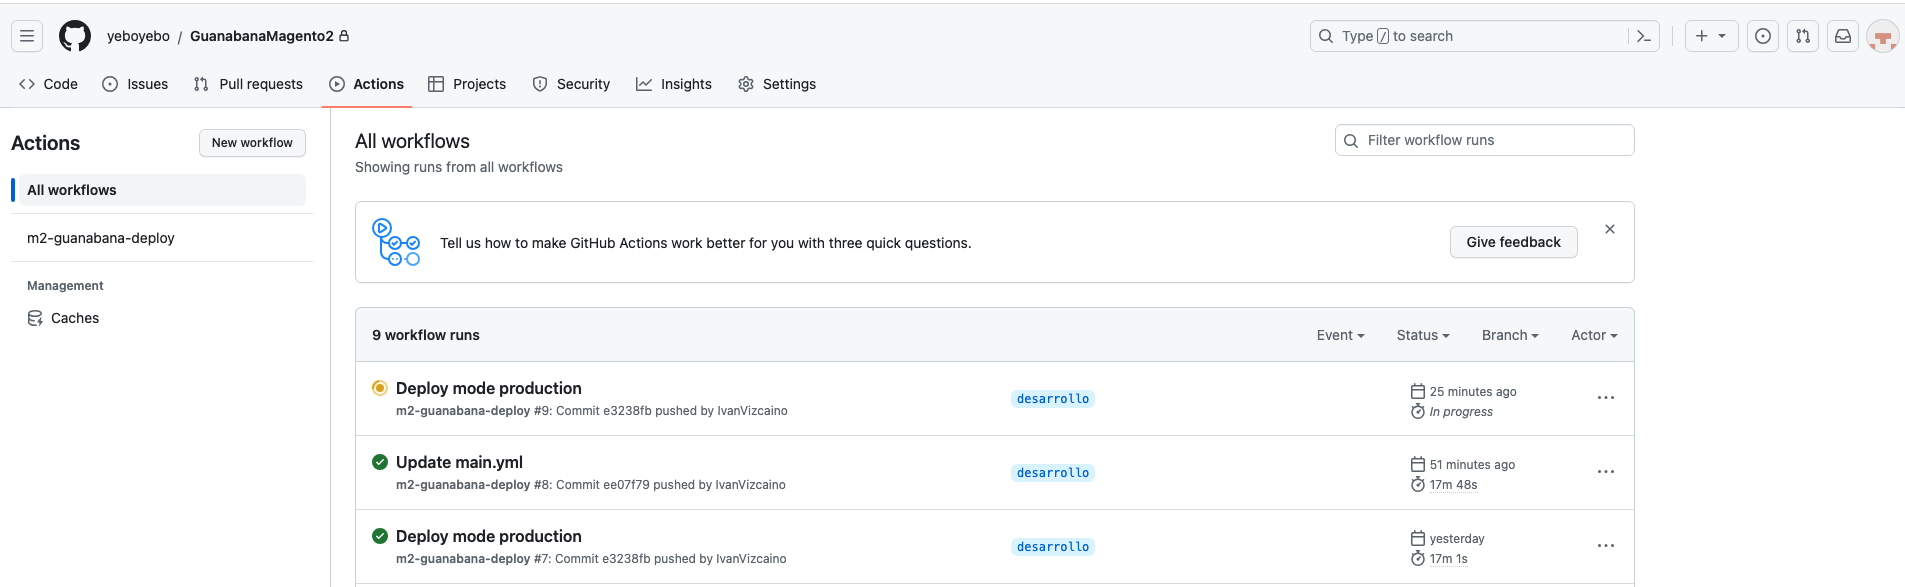
Task: Open yesterday's Deploy mode production run
Action: 489,536
